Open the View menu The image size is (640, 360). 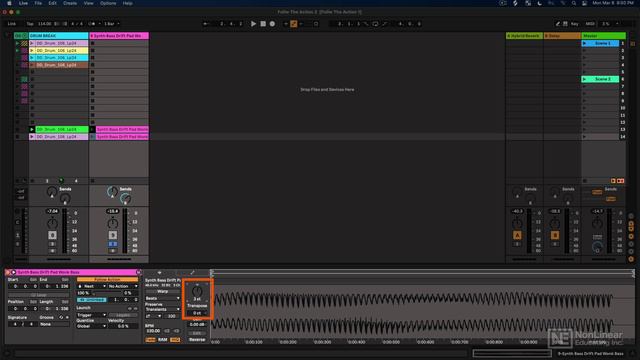(88, 3)
